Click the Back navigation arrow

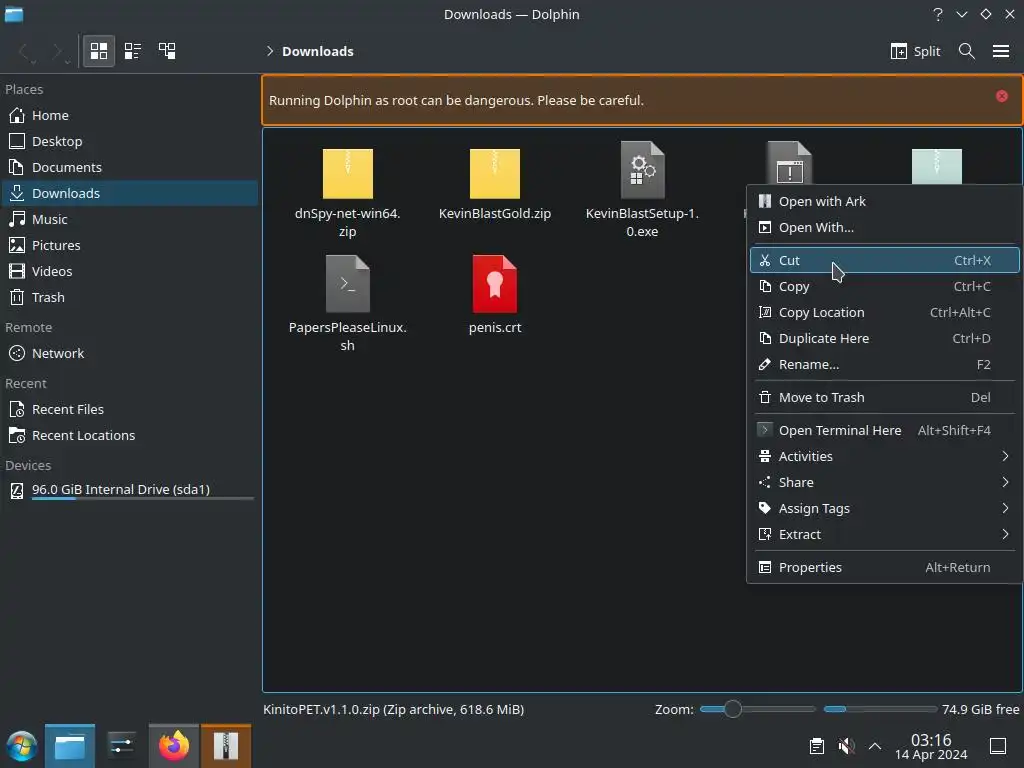pyautogui.click(x=24, y=51)
